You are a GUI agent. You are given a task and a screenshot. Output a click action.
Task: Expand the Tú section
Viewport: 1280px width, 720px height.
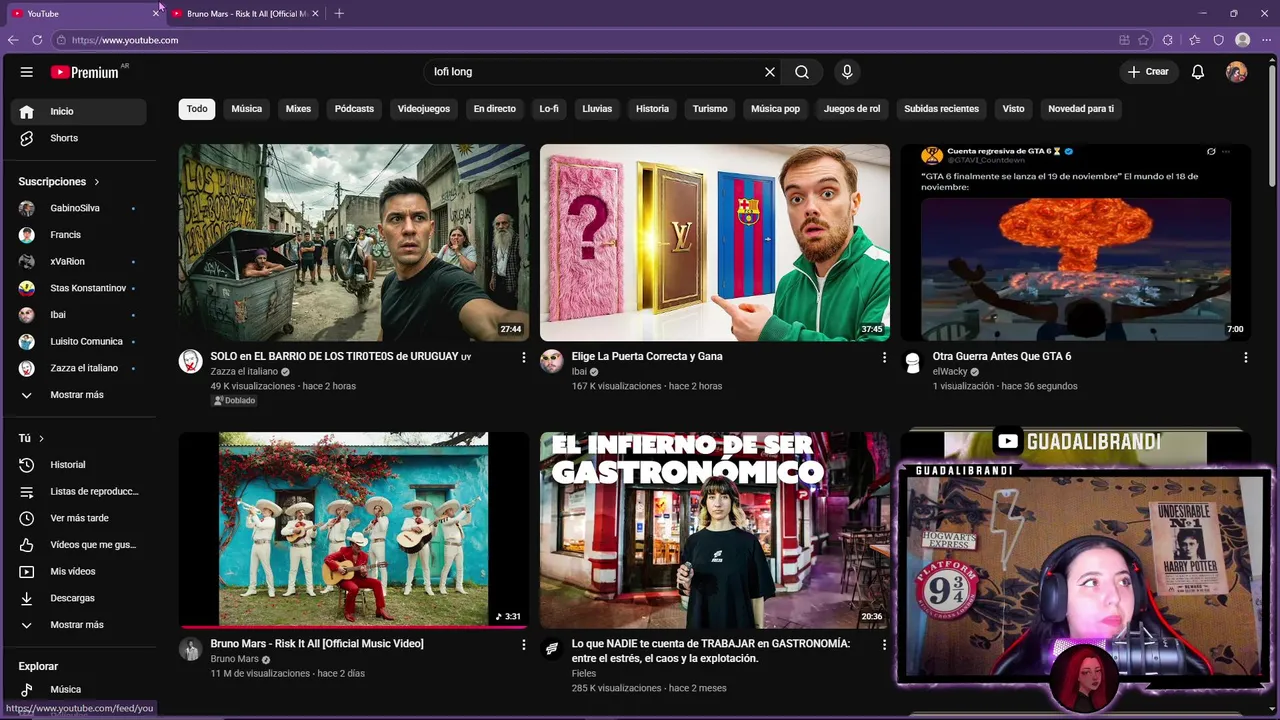click(x=32, y=438)
